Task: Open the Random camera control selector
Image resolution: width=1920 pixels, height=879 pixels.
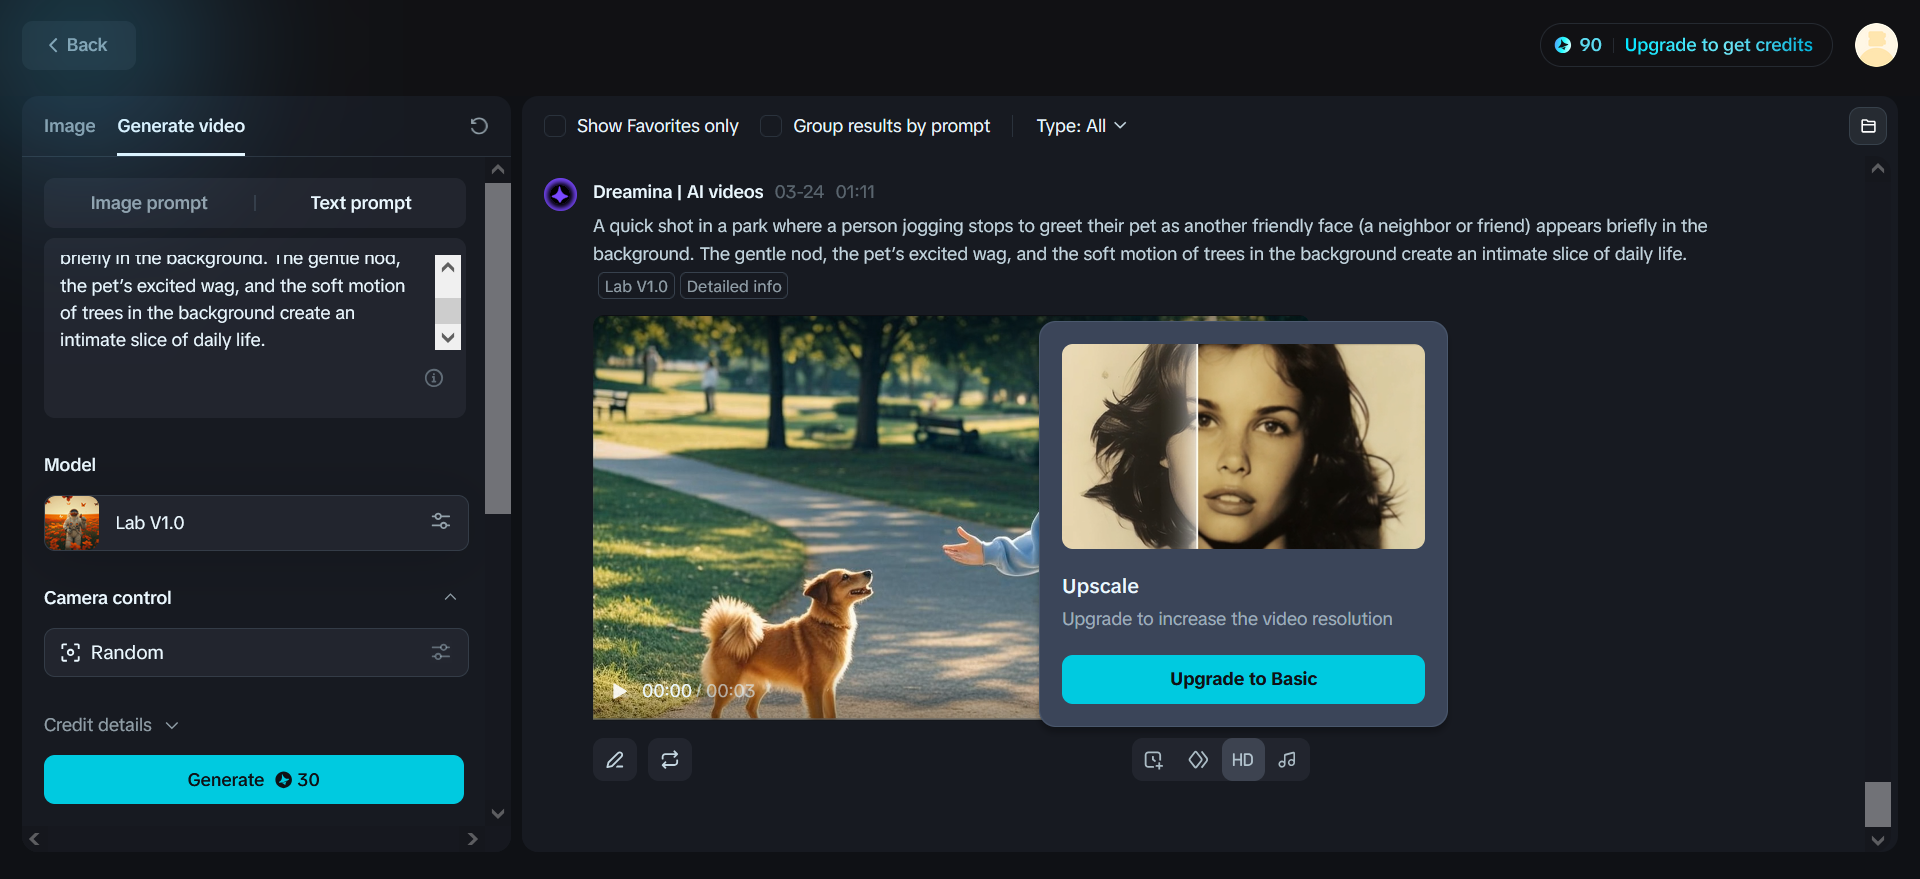Action: click(x=256, y=652)
